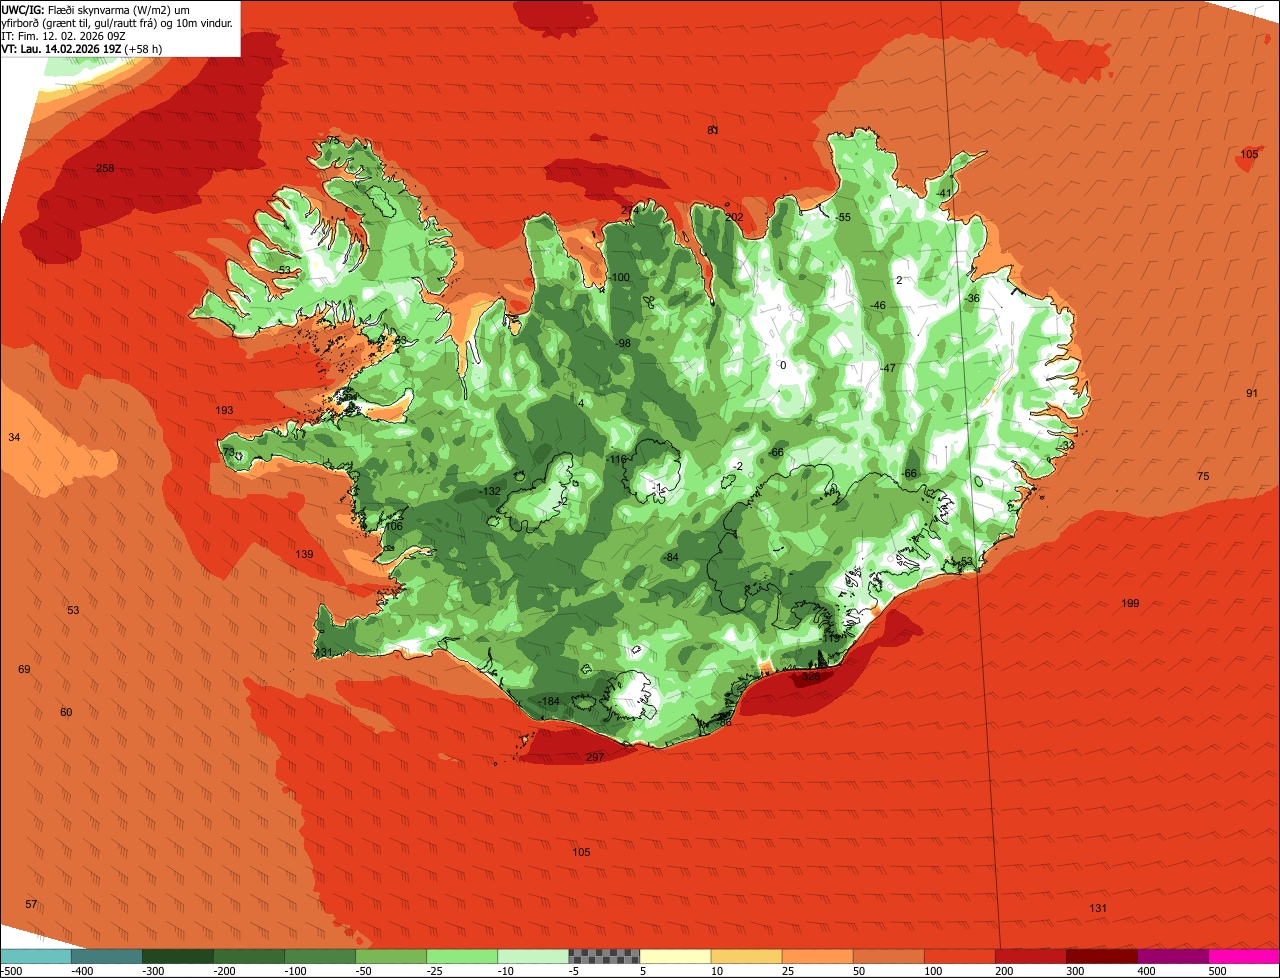Viewport: 1280px width, 978px height.
Task: Click the darkest green -300 to -200 legend swatch
Action: [x=178, y=957]
